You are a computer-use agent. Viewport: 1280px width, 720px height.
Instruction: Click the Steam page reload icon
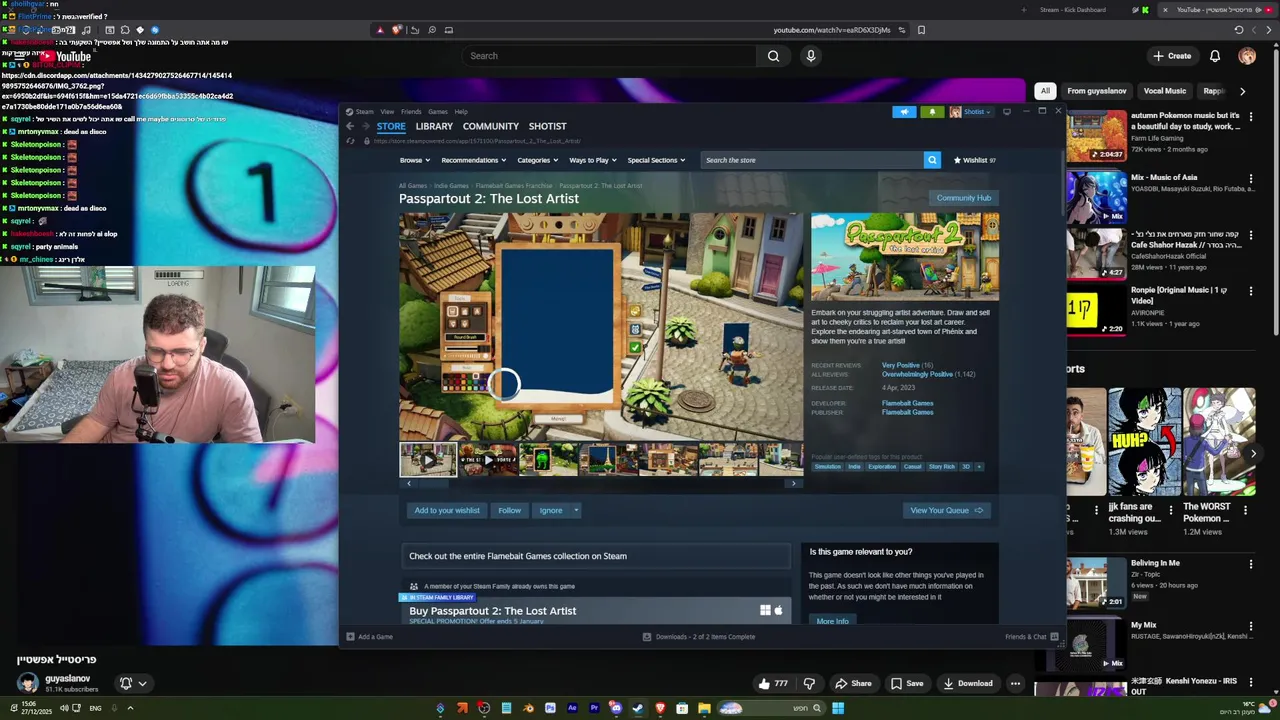[350, 141]
